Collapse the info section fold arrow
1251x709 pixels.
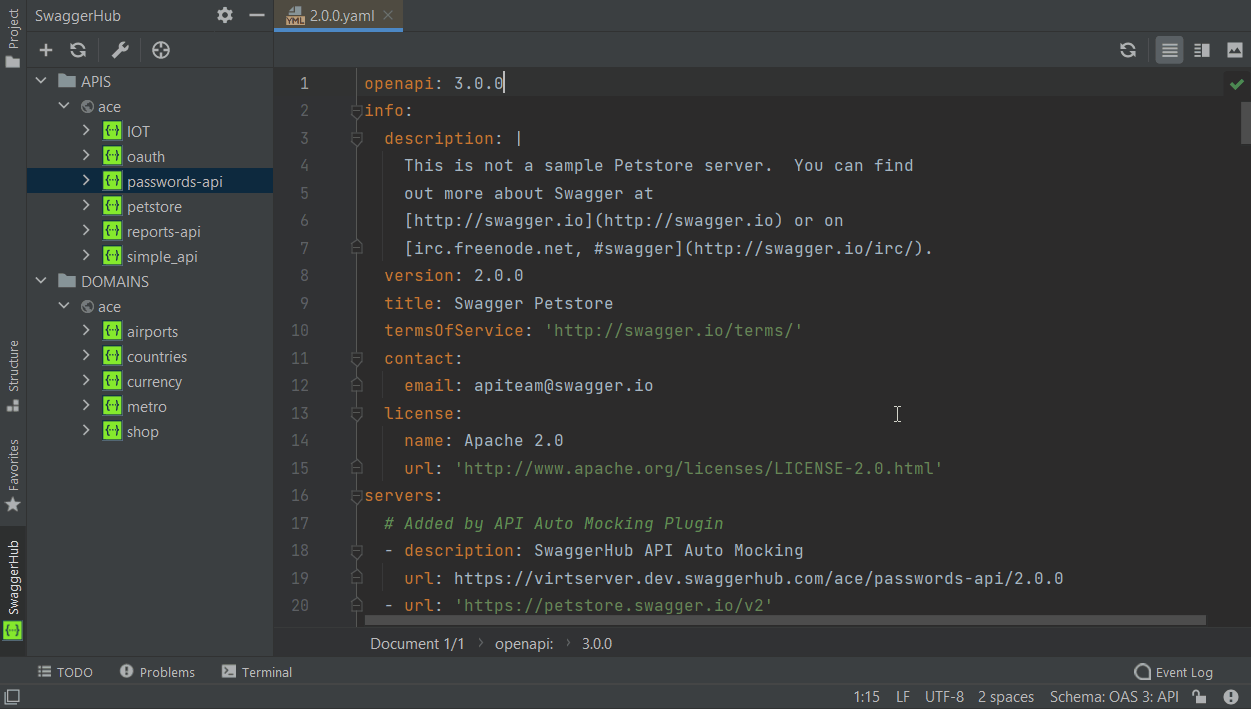[x=356, y=110]
